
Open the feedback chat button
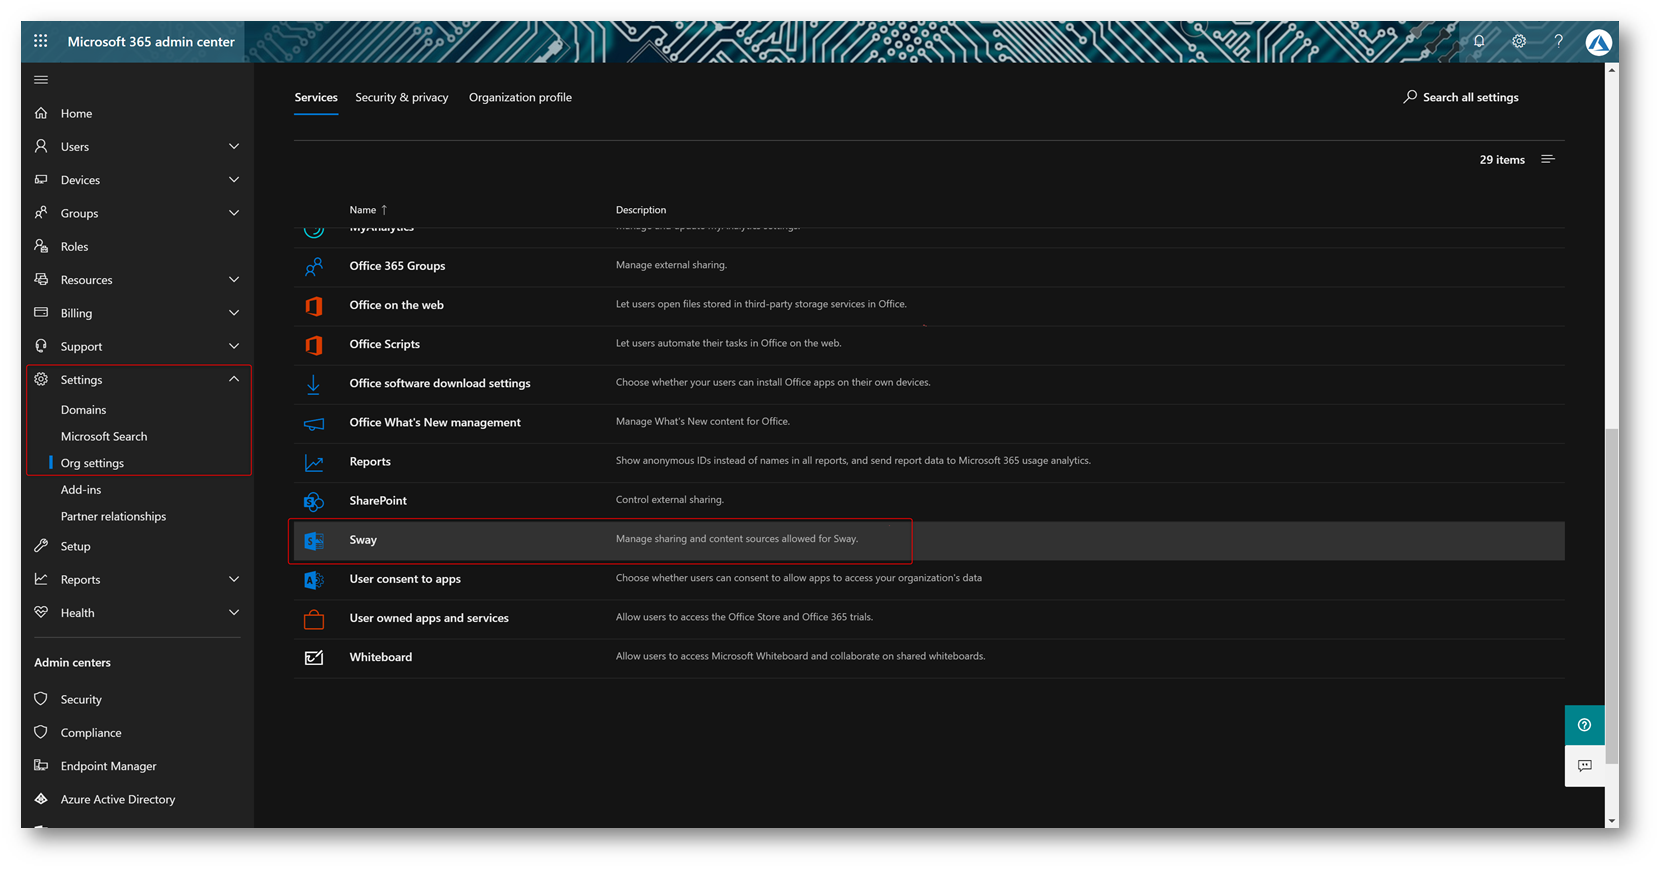[x=1584, y=766]
